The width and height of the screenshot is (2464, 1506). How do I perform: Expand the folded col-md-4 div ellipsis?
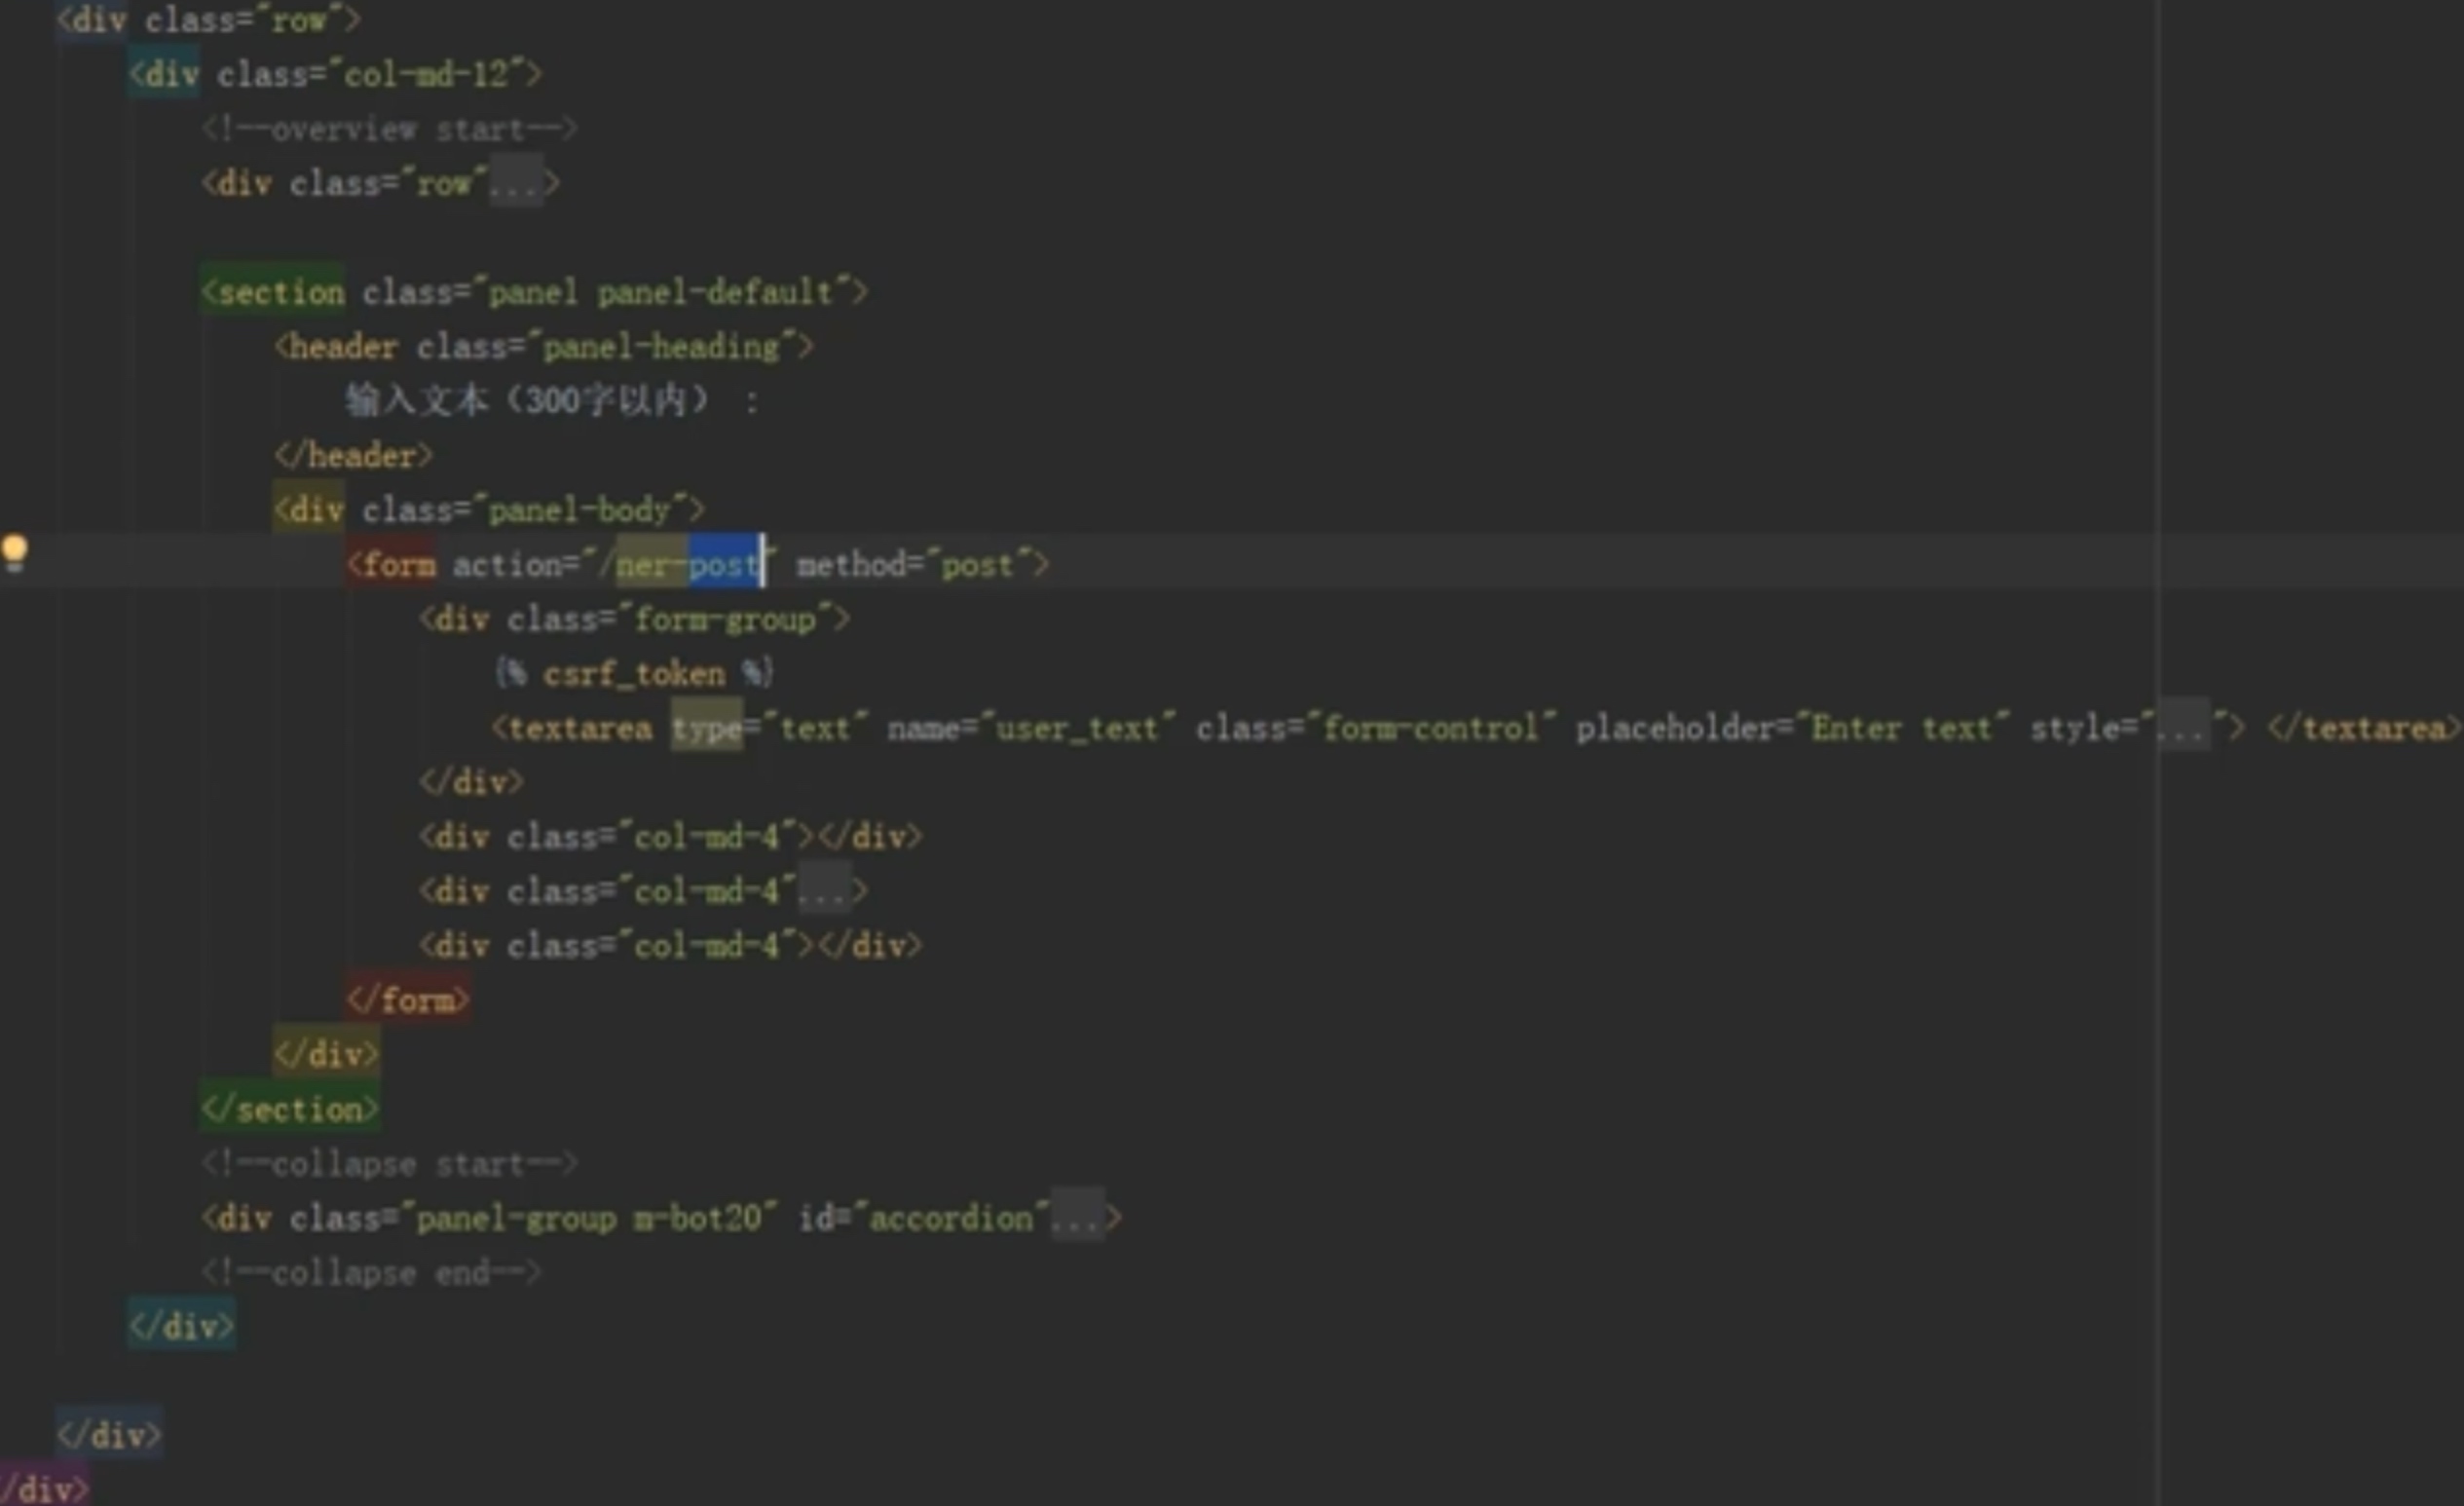pos(824,890)
